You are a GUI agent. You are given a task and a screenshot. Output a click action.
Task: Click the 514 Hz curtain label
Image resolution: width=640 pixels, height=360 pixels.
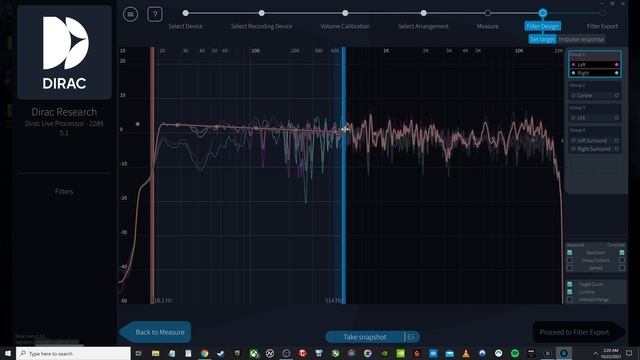point(333,300)
